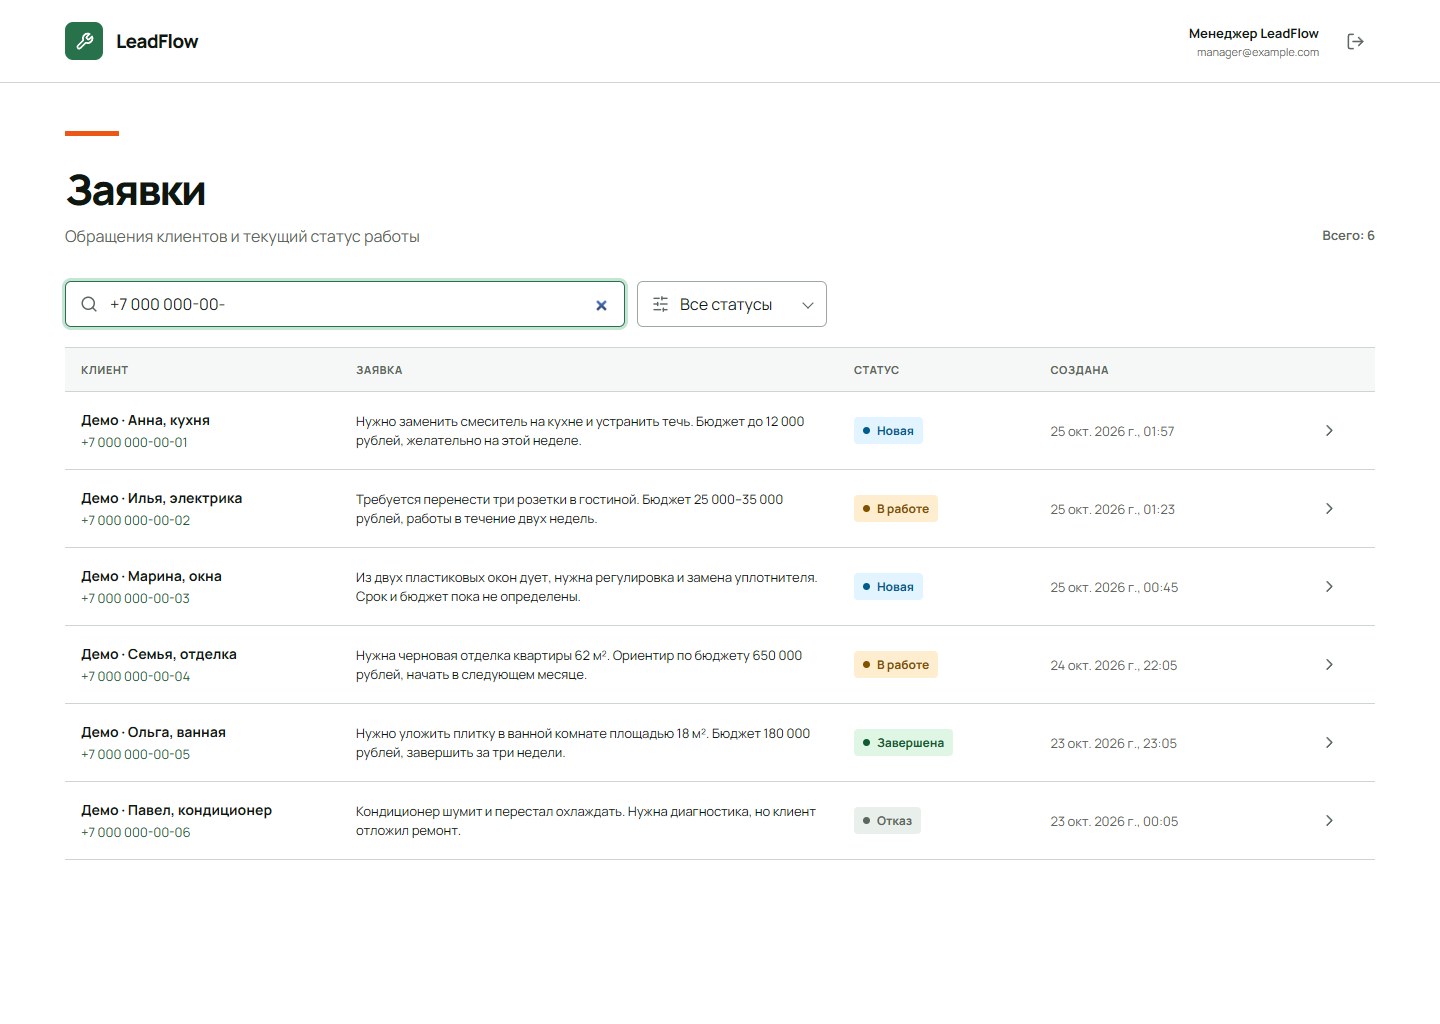Open the Анна, кухня row chevron
This screenshot has width=1440, height=1024.
(1329, 430)
